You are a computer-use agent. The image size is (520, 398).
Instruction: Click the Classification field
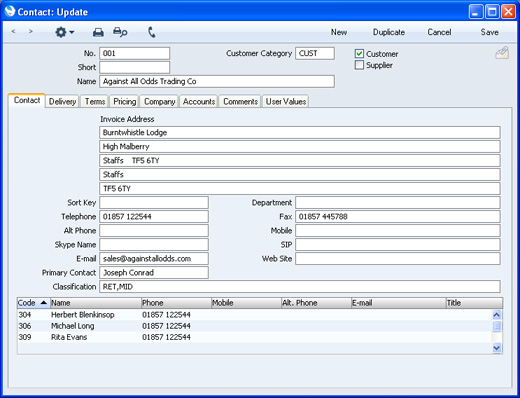(x=300, y=286)
